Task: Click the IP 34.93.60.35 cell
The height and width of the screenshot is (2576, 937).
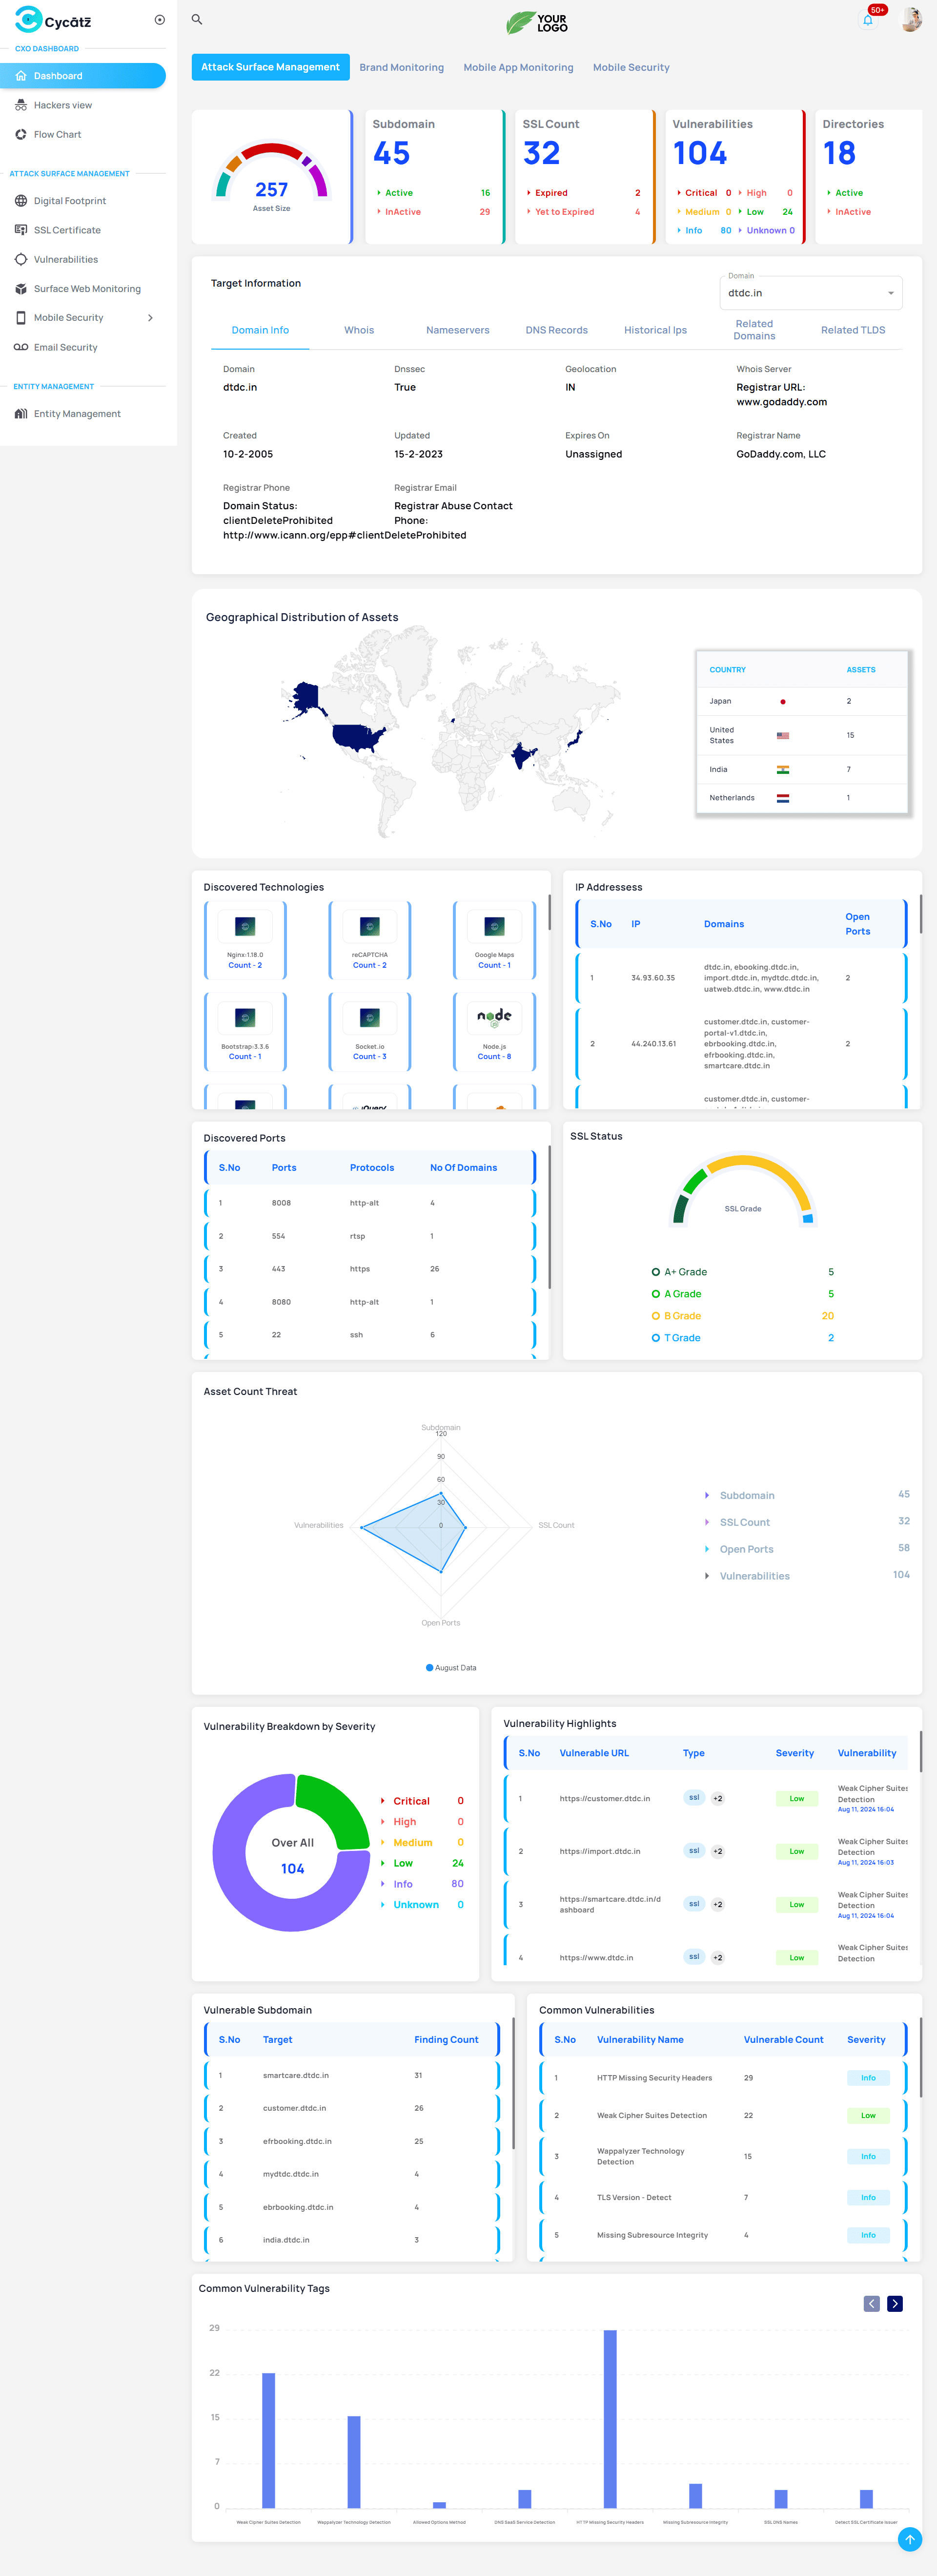Action: [653, 978]
